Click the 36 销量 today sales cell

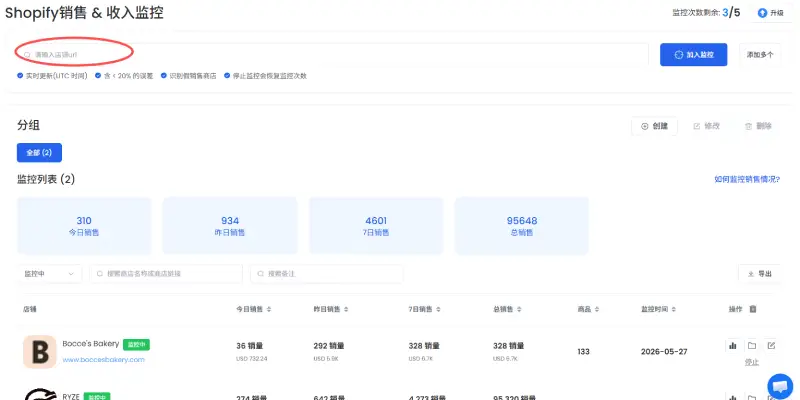(249, 346)
